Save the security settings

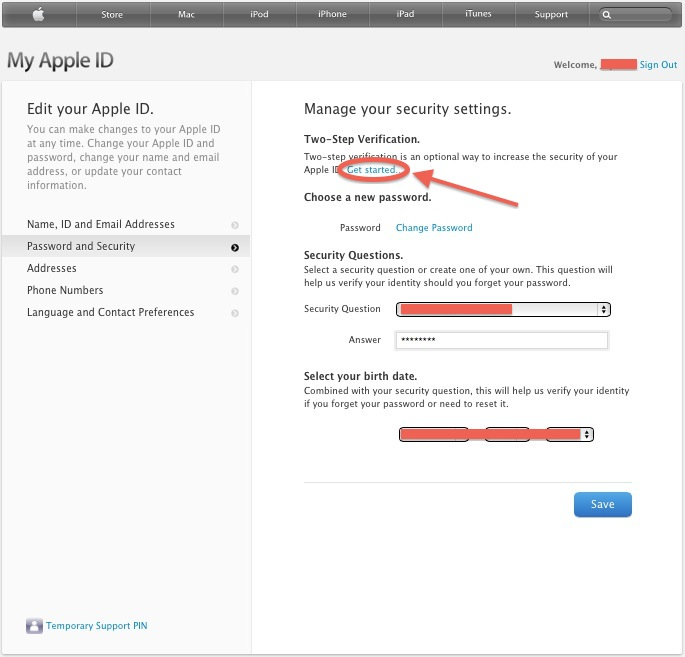coord(602,505)
